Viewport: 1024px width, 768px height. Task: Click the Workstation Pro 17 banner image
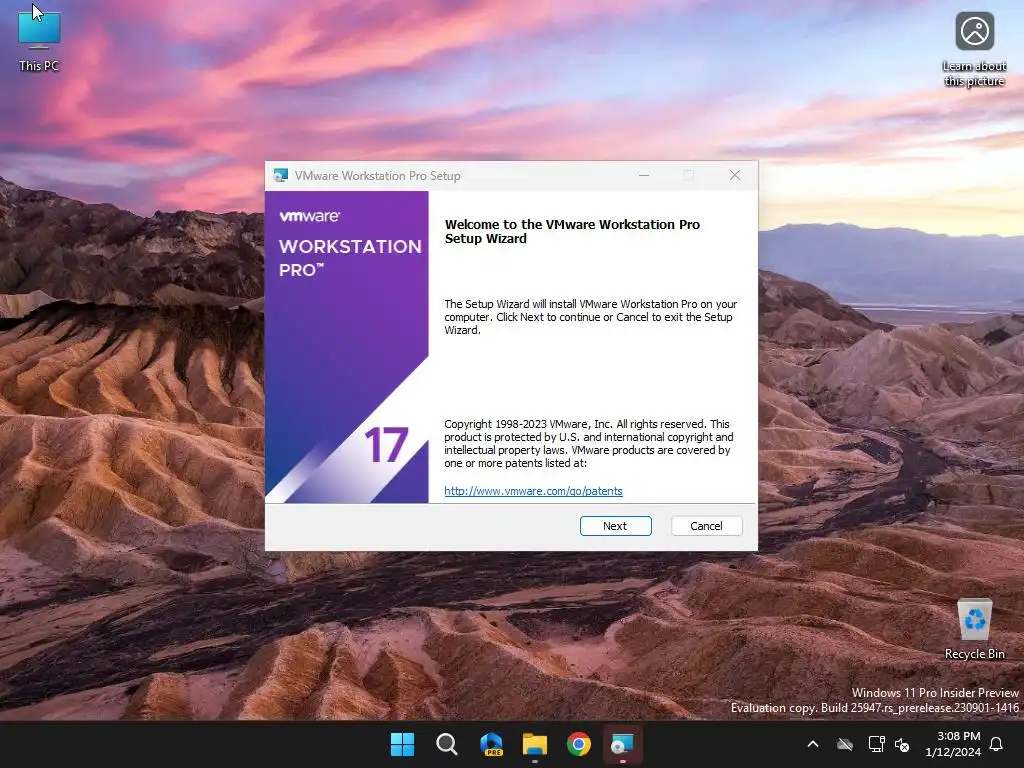pyautogui.click(x=347, y=347)
